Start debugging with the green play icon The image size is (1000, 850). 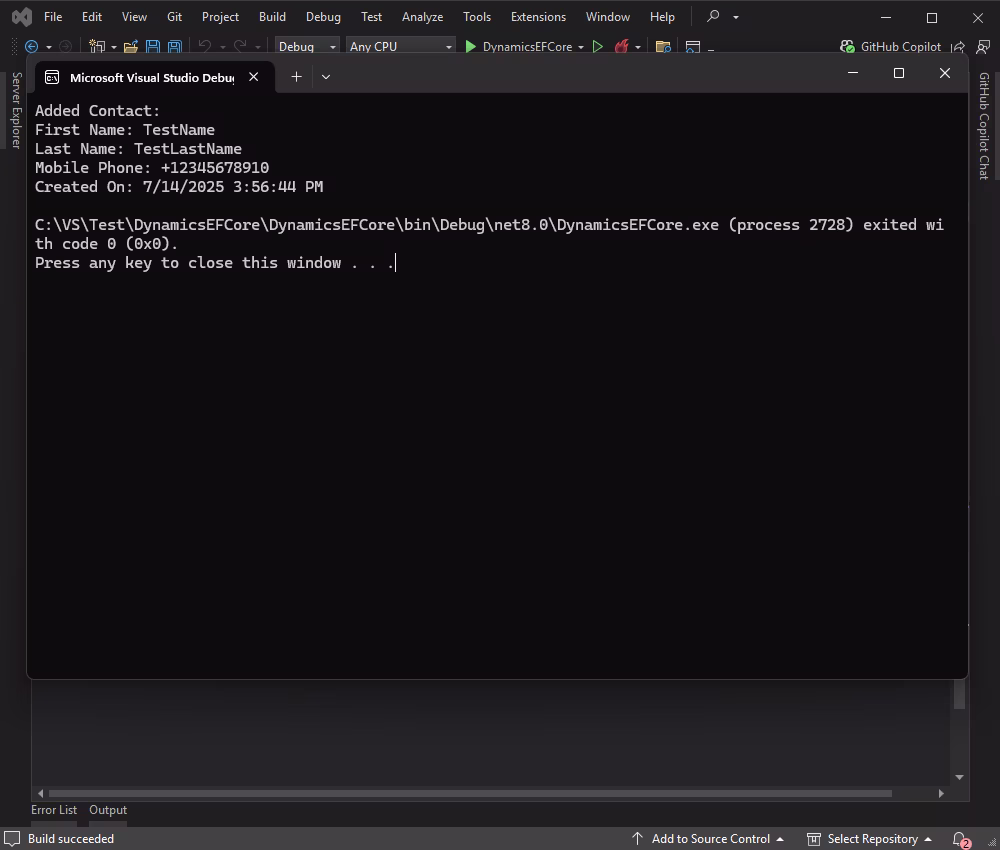point(471,47)
